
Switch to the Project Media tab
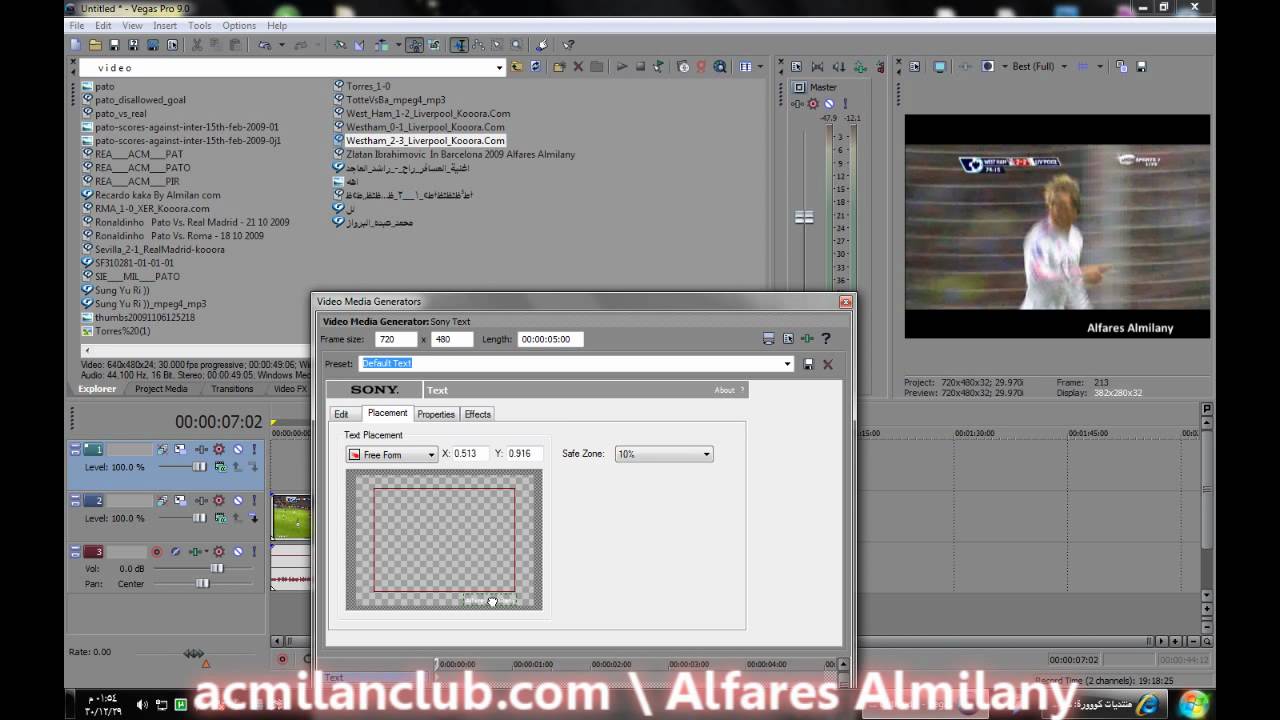point(161,389)
